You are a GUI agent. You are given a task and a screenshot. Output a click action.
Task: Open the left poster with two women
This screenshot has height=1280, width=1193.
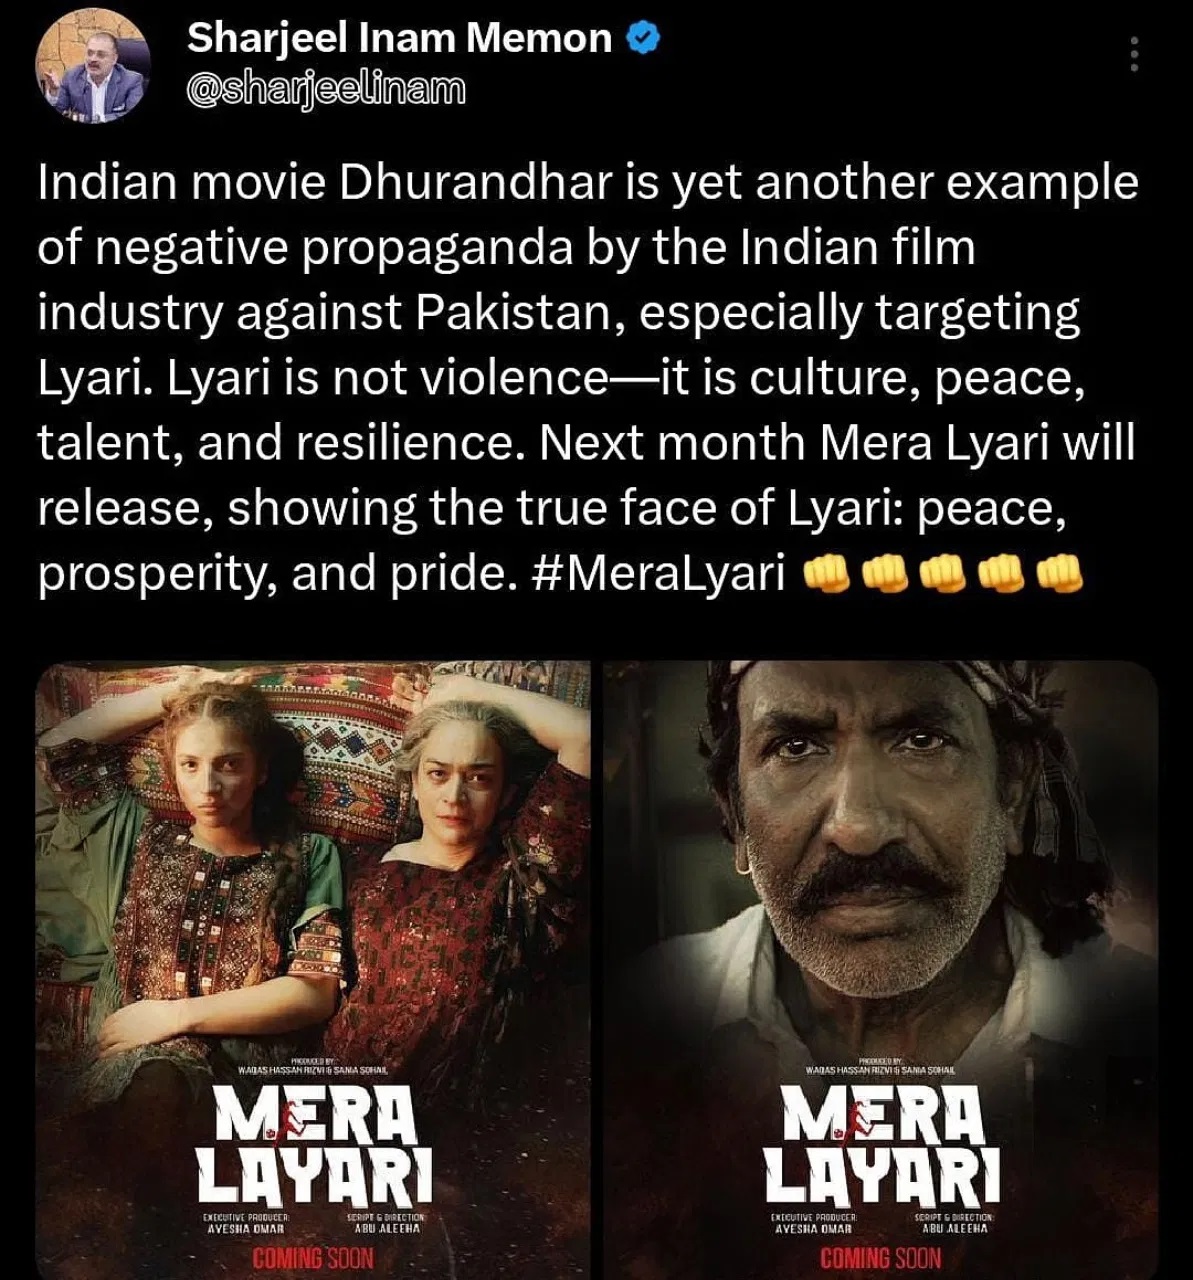pos(313,970)
